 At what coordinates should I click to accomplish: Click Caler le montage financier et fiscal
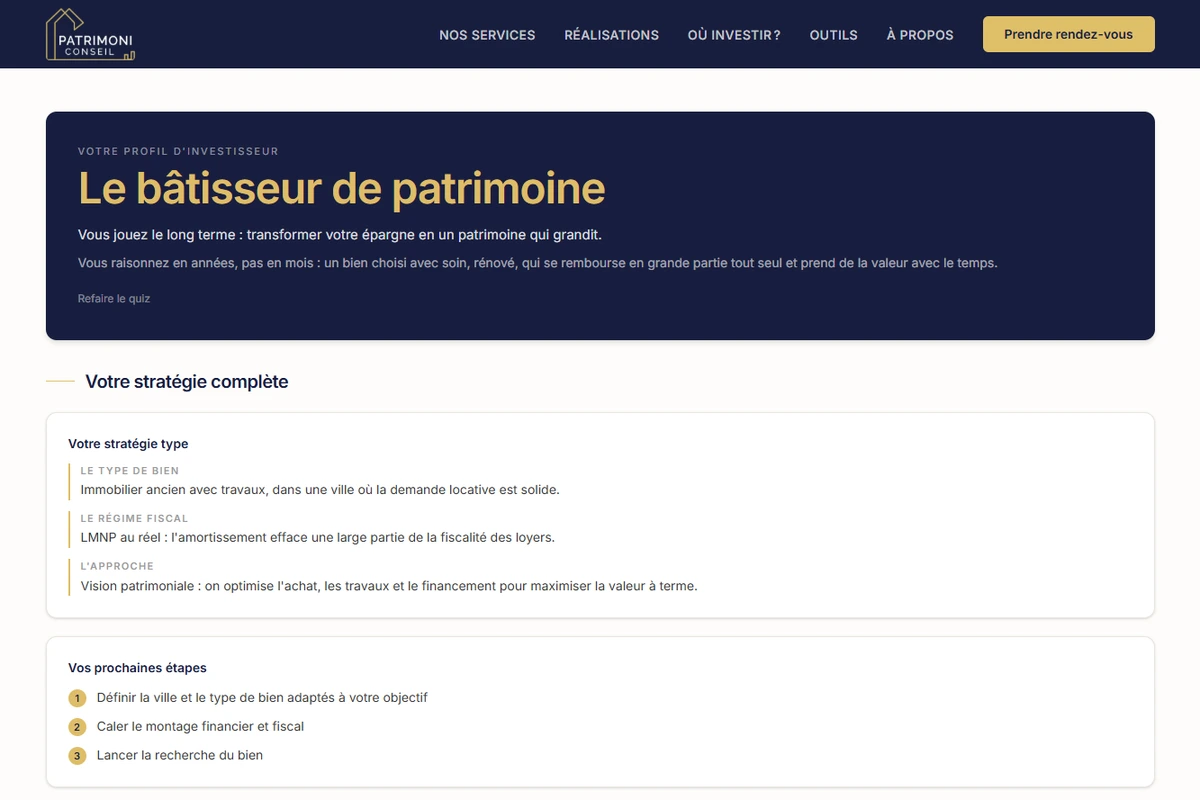click(200, 726)
